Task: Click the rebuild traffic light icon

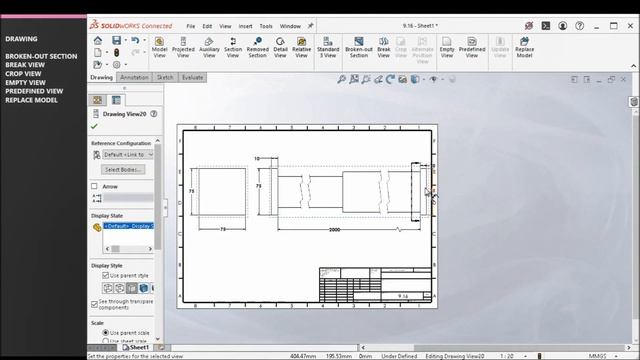Action: [x=116, y=52]
